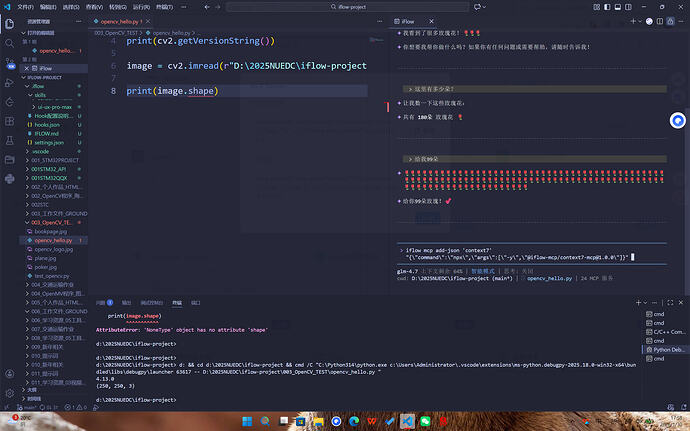Open poker.jpg from the file tree
The image size is (690, 431).
(46, 267)
